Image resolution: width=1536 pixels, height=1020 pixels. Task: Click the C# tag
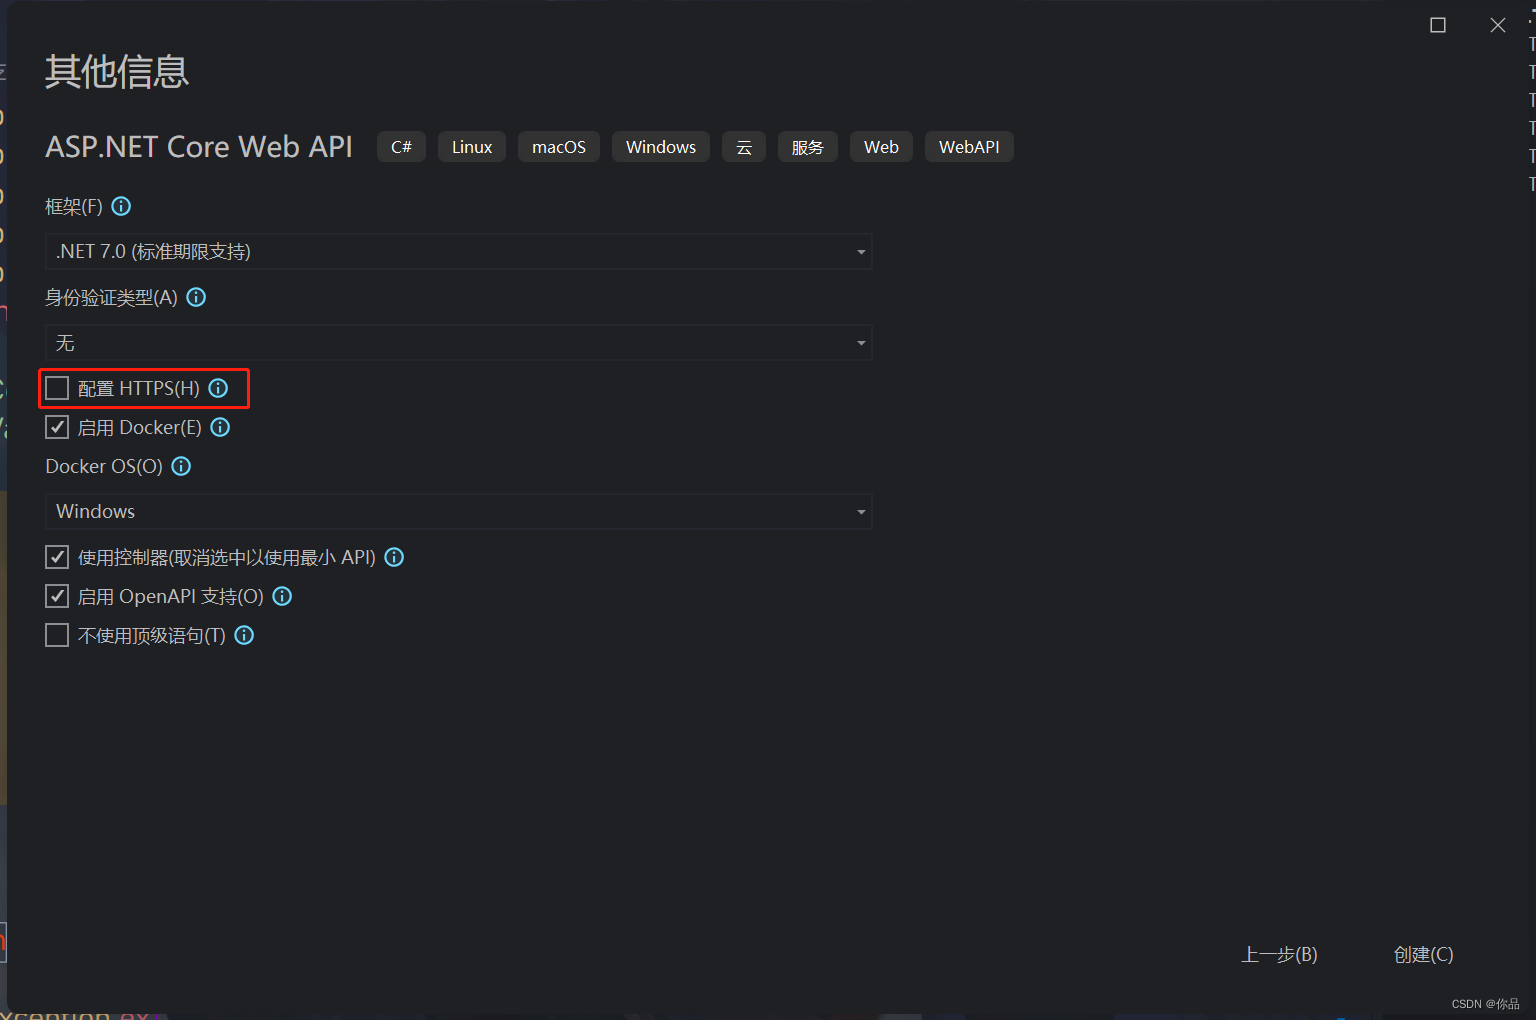click(x=401, y=147)
